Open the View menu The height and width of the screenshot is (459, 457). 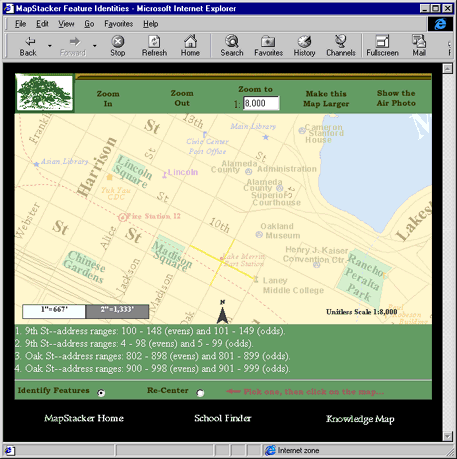click(x=66, y=24)
